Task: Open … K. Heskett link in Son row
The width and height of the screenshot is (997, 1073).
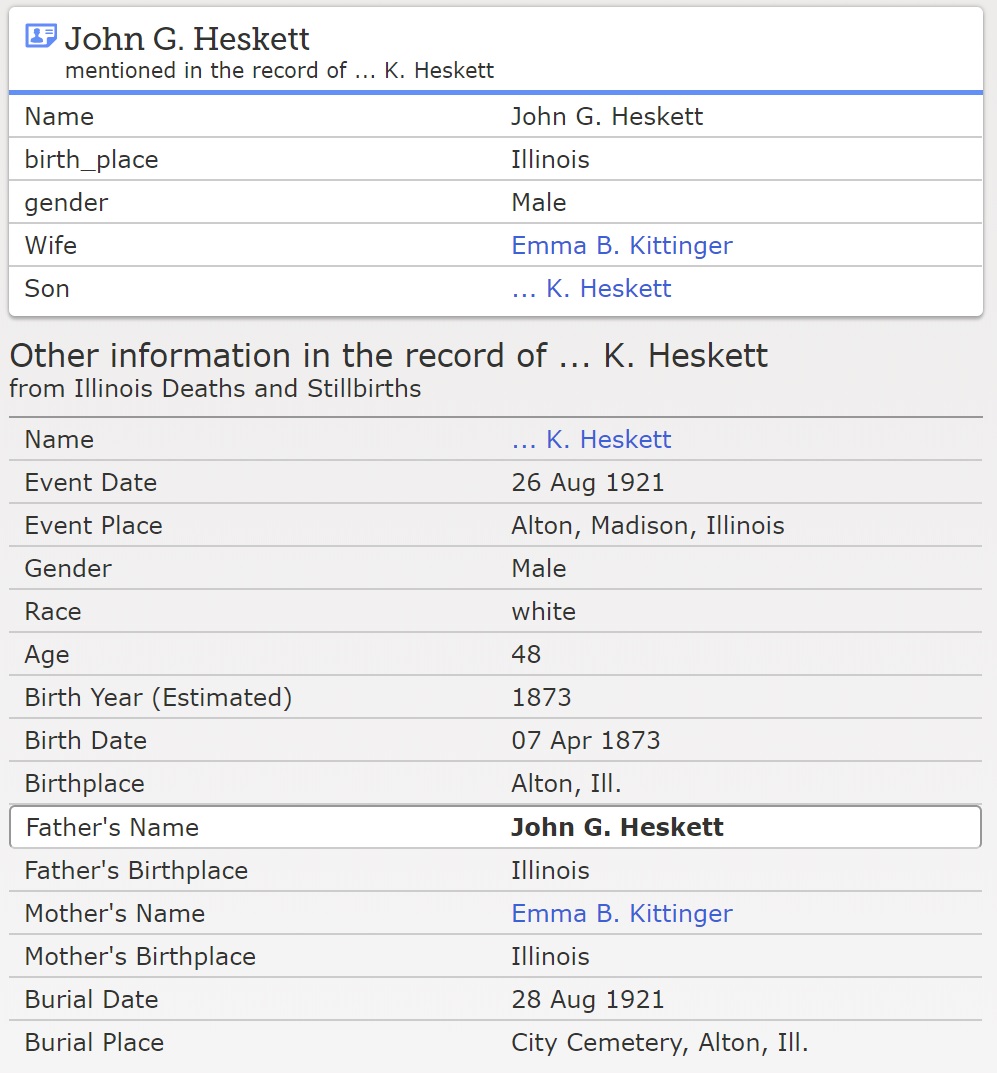Action: [591, 288]
